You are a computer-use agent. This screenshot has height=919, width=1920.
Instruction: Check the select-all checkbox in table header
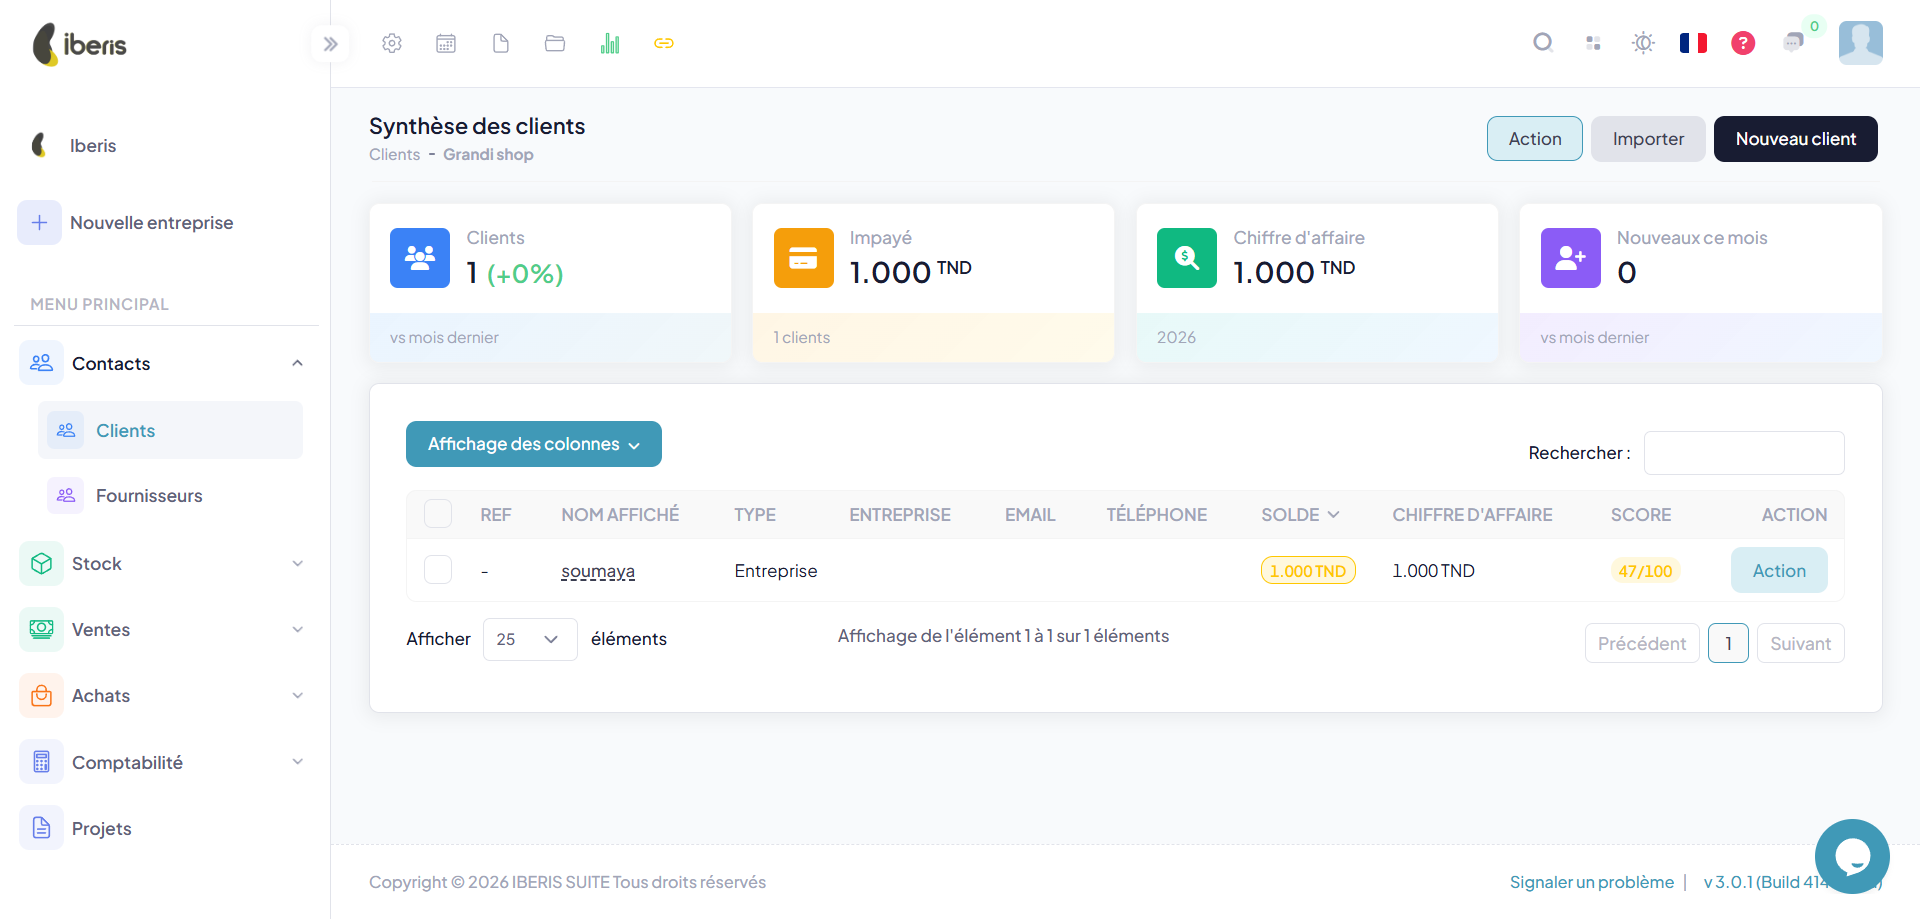pyautogui.click(x=438, y=514)
